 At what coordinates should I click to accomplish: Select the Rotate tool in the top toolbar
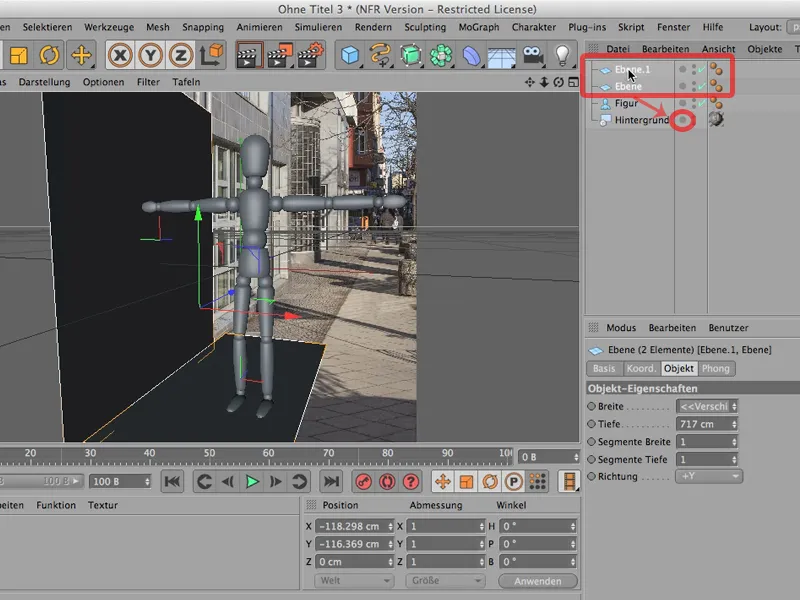point(49,55)
